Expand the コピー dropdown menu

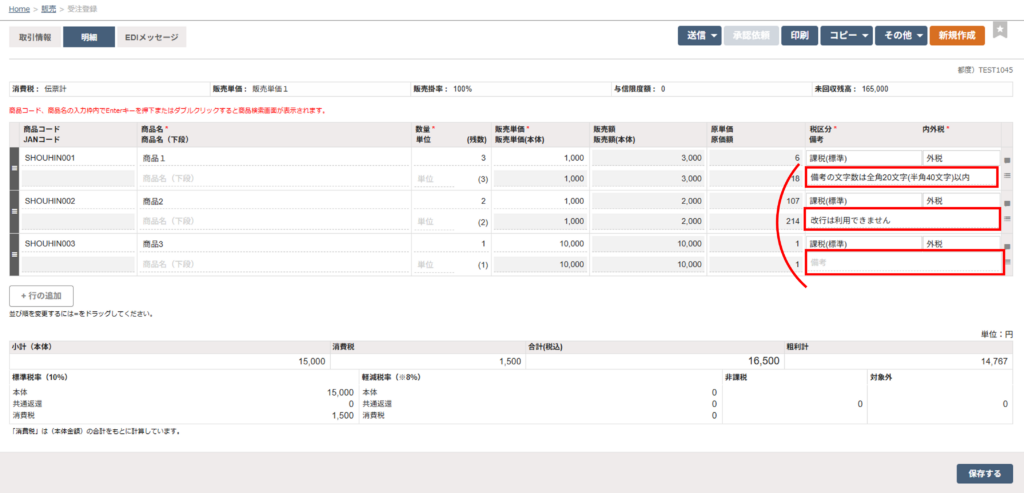tap(847, 36)
